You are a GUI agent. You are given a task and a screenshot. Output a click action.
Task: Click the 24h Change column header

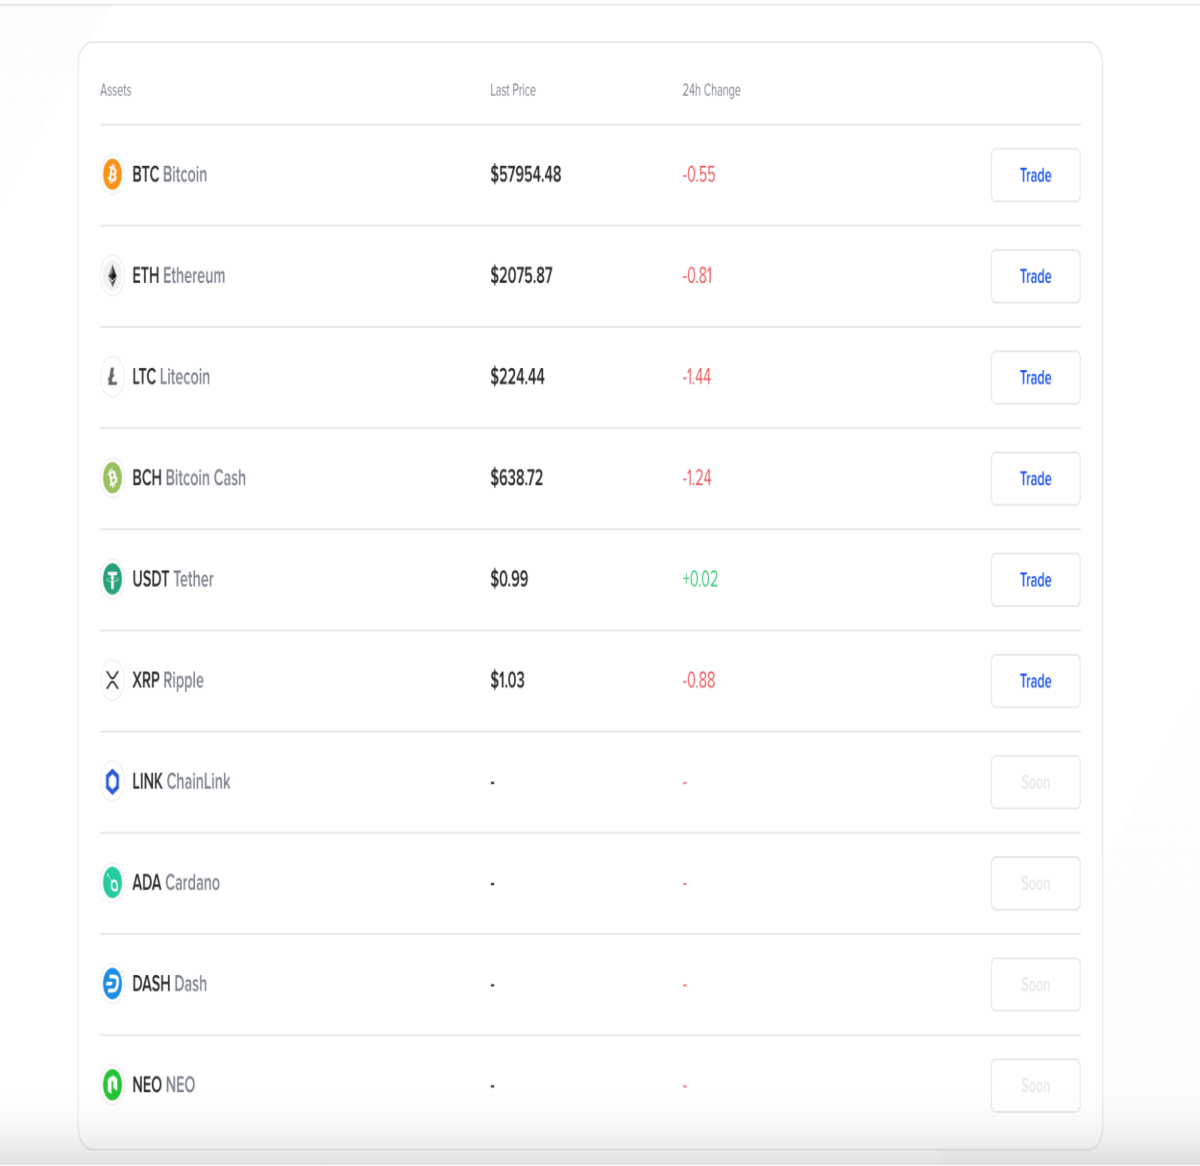click(x=712, y=90)
